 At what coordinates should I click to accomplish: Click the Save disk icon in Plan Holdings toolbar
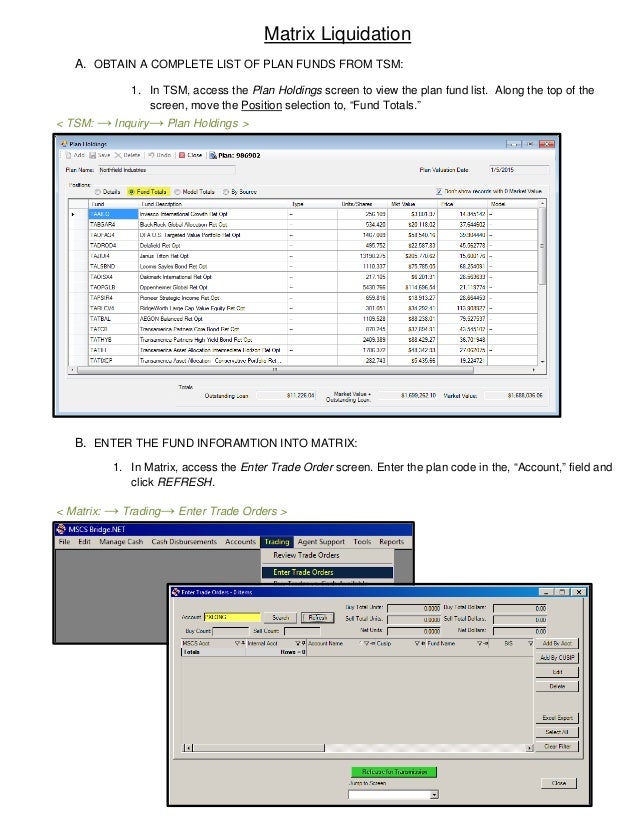click(92, 155)
